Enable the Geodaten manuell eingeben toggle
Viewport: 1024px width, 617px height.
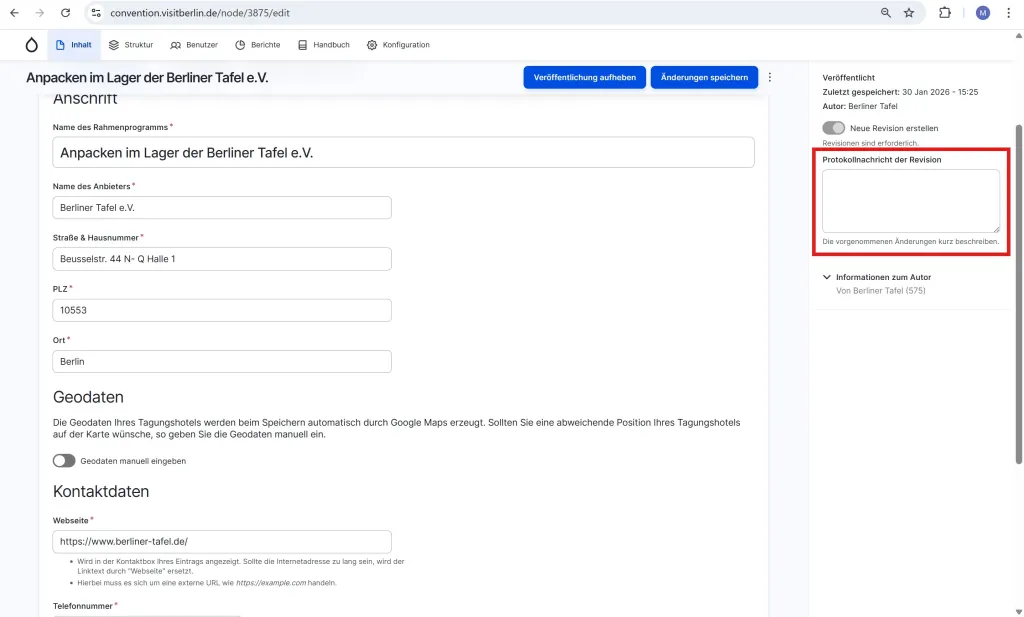[x=64, y=460]
